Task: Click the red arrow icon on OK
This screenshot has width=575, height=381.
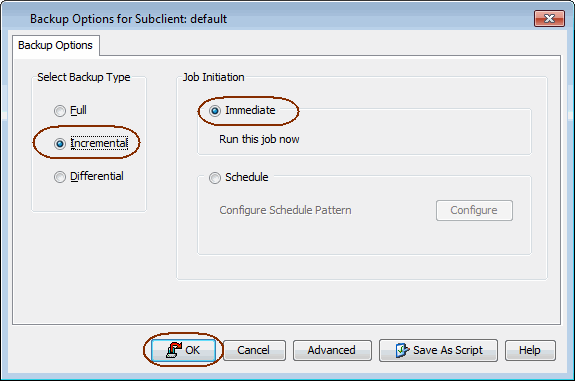Action: 174,349
